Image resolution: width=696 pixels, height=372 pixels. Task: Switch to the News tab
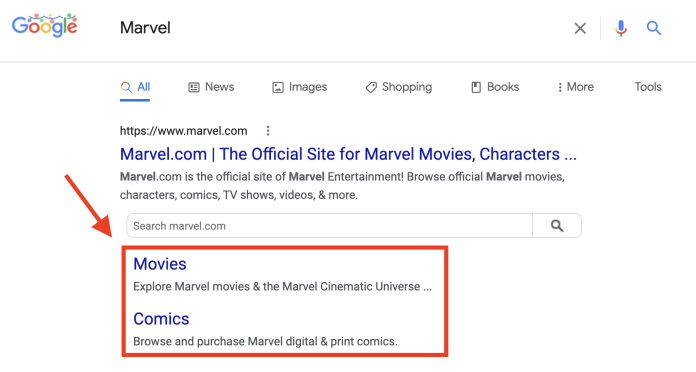211,87
